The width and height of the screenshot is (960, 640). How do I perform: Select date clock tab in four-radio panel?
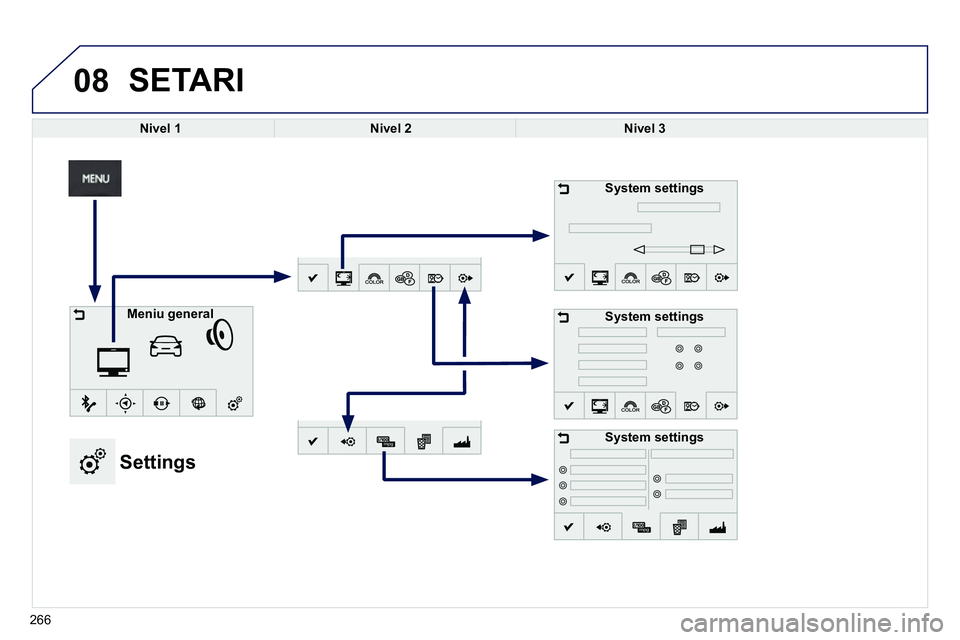[x=692, y=405]
